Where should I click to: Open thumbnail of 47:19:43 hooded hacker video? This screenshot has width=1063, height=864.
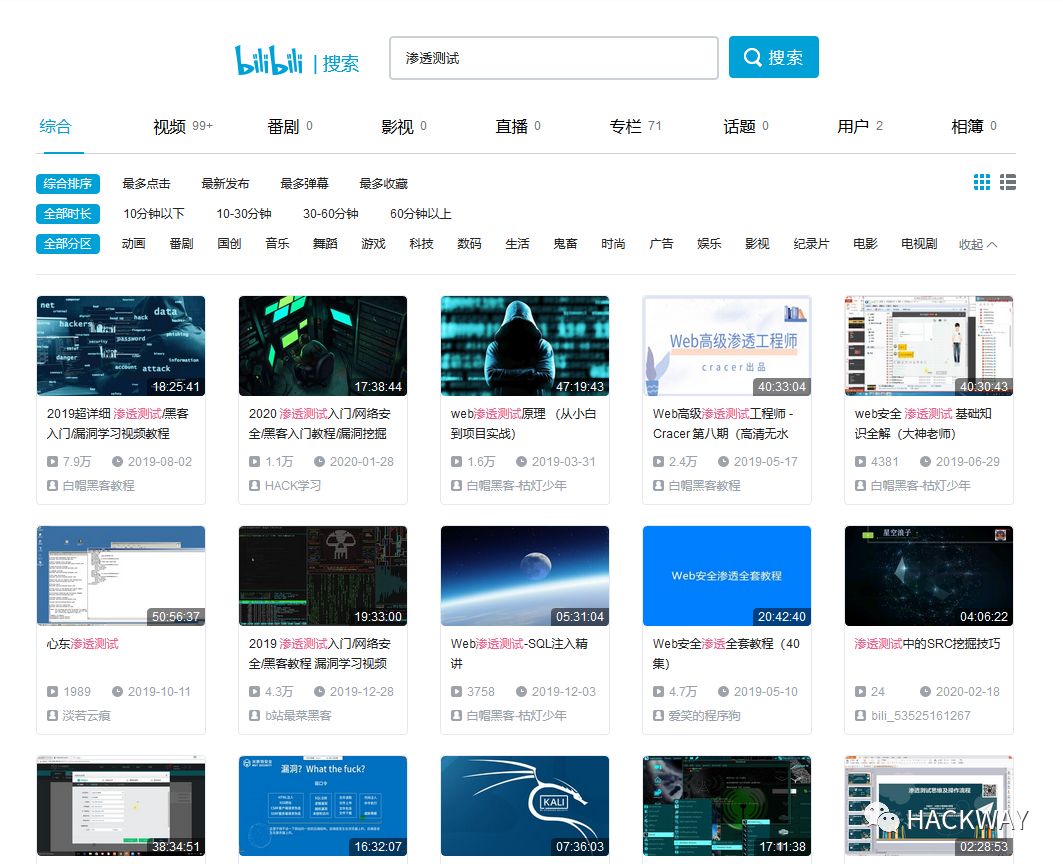(x=525, y=346)
